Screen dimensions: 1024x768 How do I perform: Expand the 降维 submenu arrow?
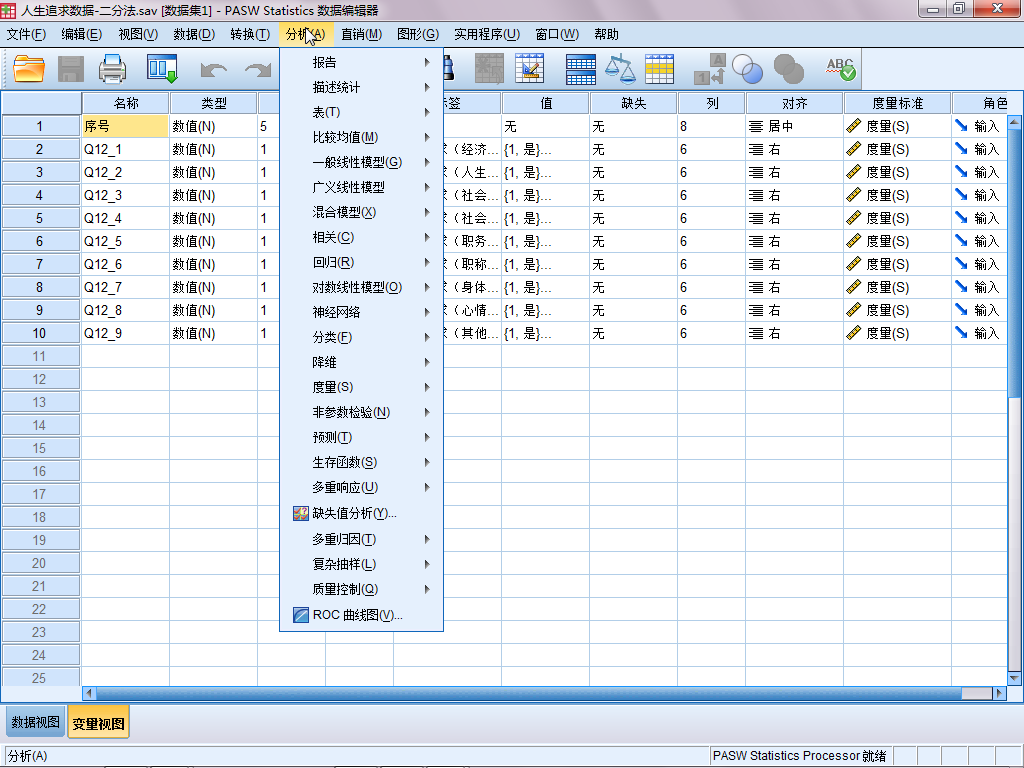[426, 362]
